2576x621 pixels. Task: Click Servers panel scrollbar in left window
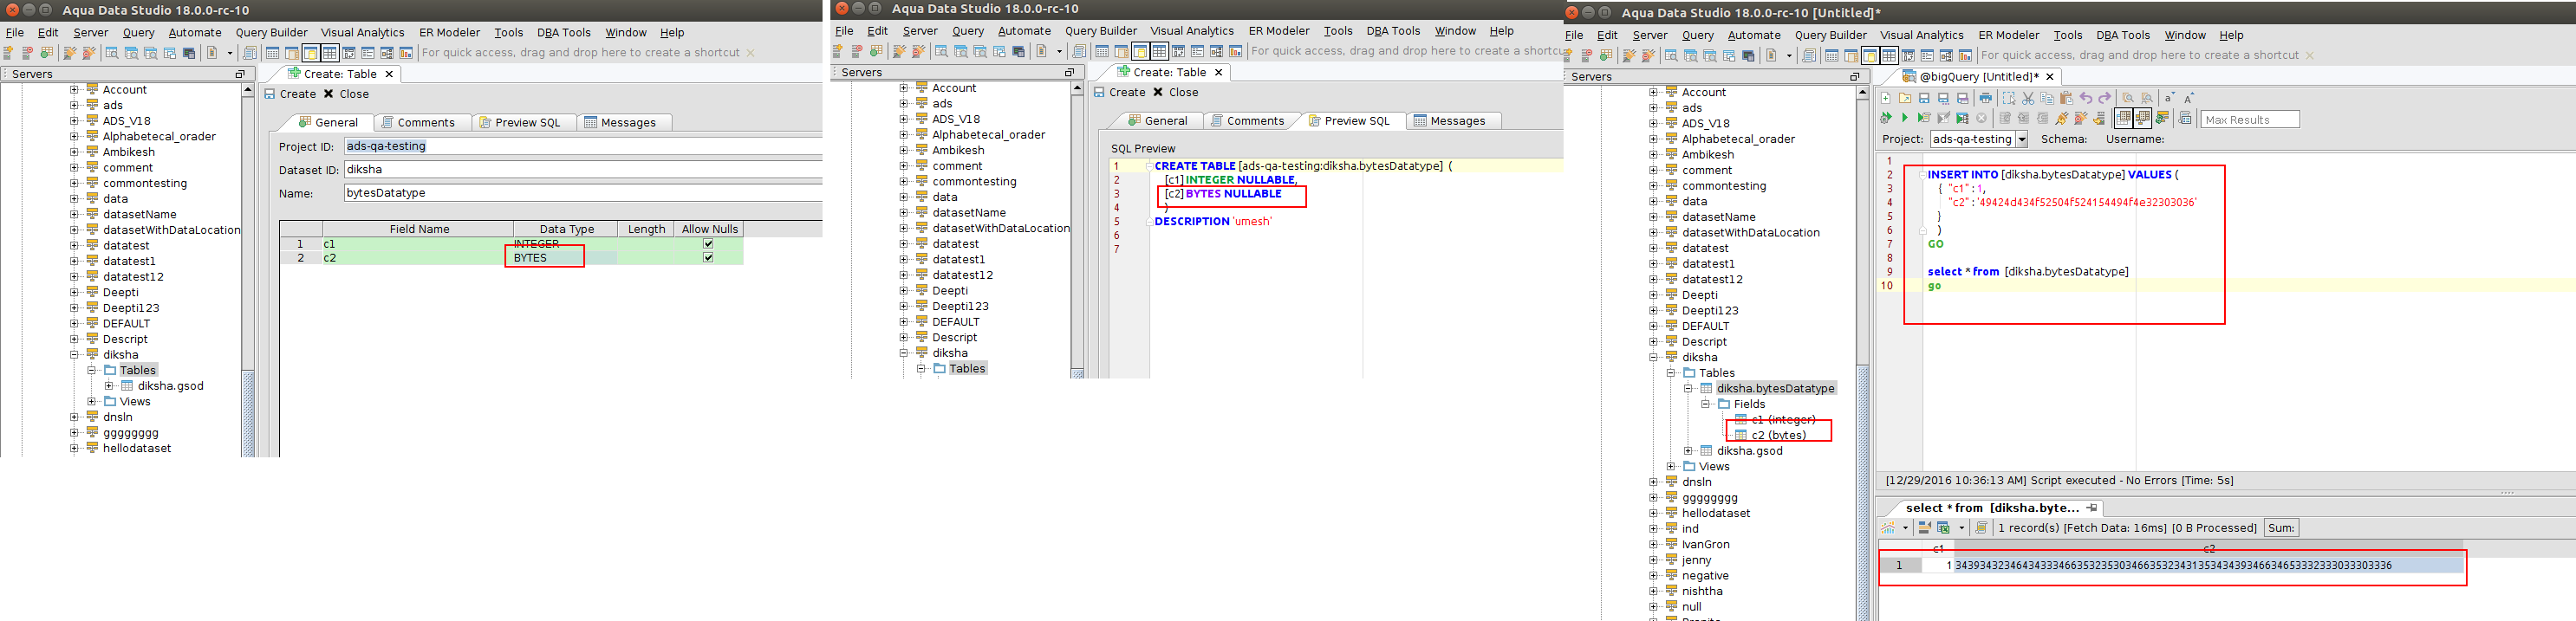[x=248, y=413]
